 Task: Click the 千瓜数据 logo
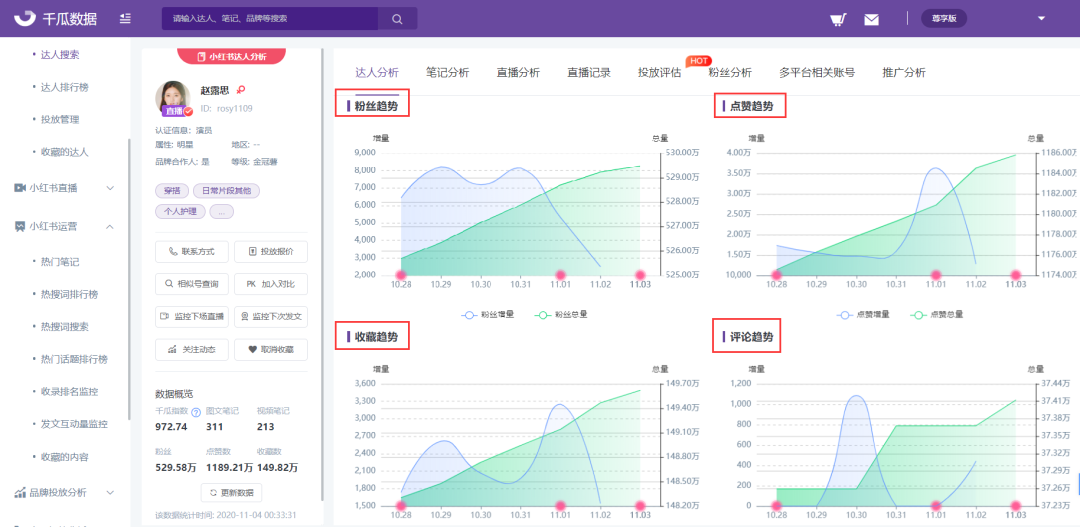(55, 18)
